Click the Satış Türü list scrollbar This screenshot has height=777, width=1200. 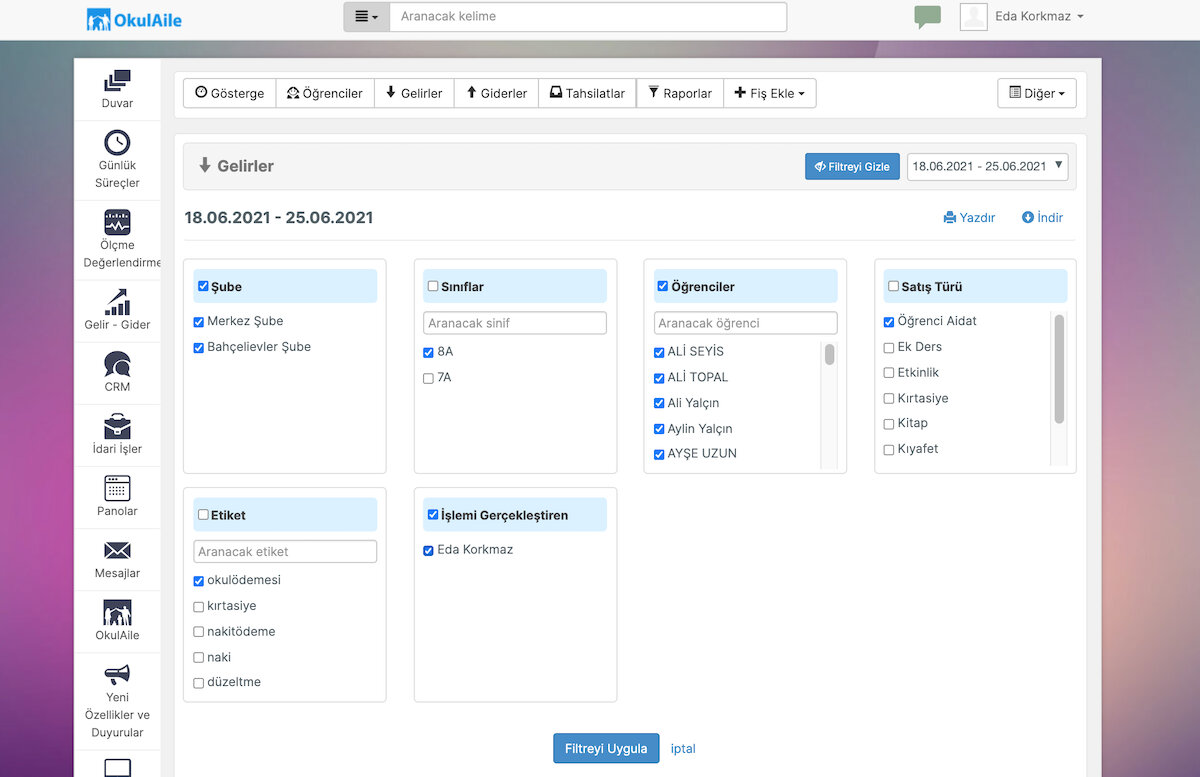1059,369
